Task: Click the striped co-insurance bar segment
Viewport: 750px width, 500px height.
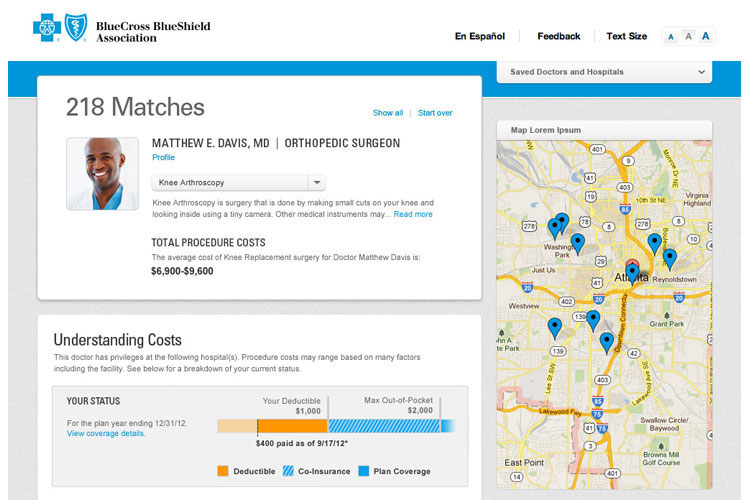Action: [384, 426]
